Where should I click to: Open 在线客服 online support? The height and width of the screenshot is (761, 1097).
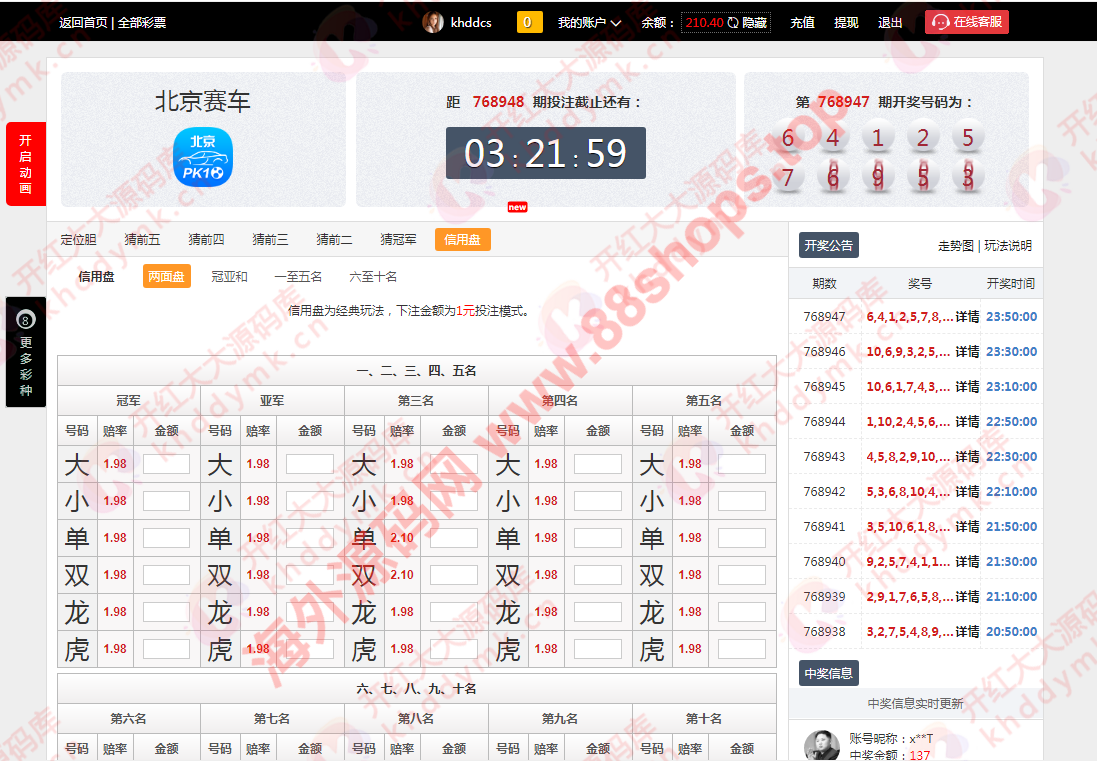967,22
